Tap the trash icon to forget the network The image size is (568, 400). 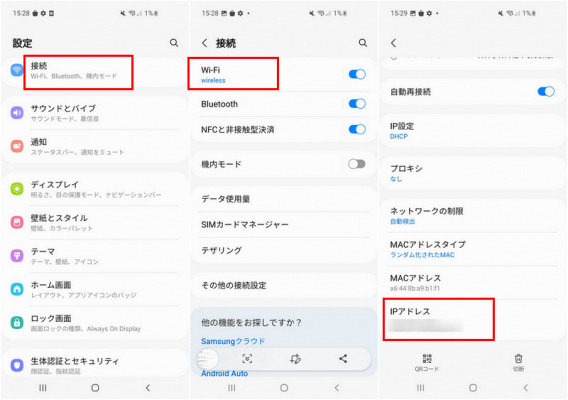[x=518, y=362]
